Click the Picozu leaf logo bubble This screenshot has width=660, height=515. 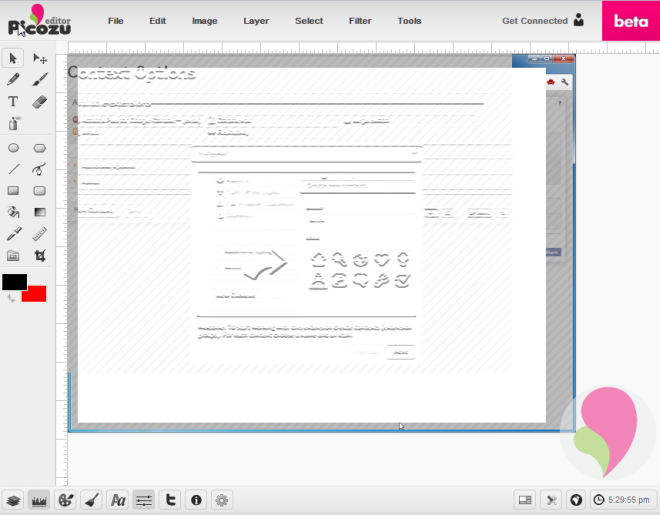[x=608, y=433]
